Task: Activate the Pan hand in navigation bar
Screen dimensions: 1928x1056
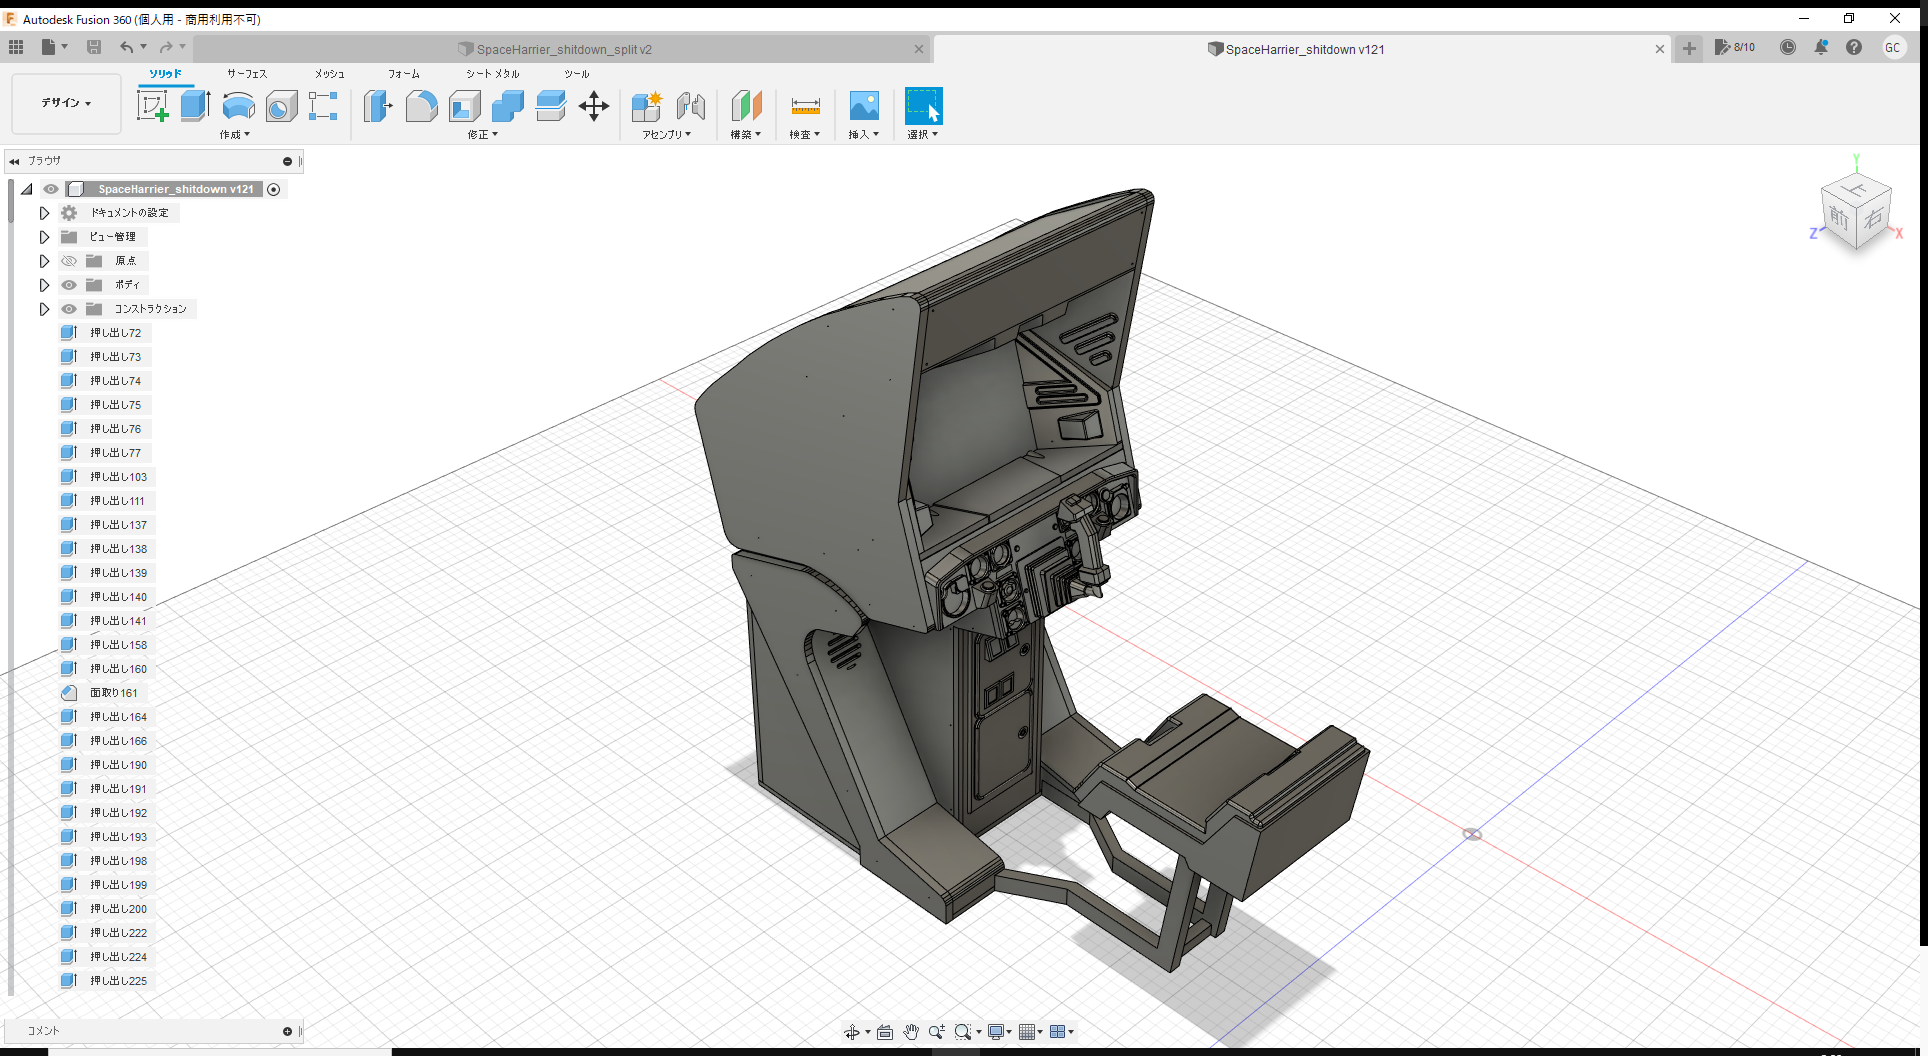Action: (911, 1031)
